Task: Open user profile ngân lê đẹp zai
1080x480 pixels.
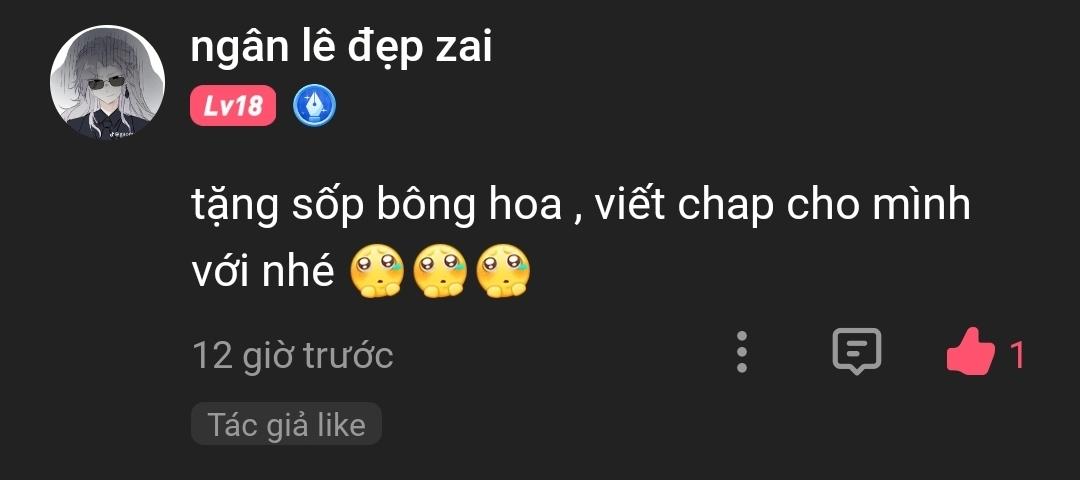Action: click(x=341, y=48)
